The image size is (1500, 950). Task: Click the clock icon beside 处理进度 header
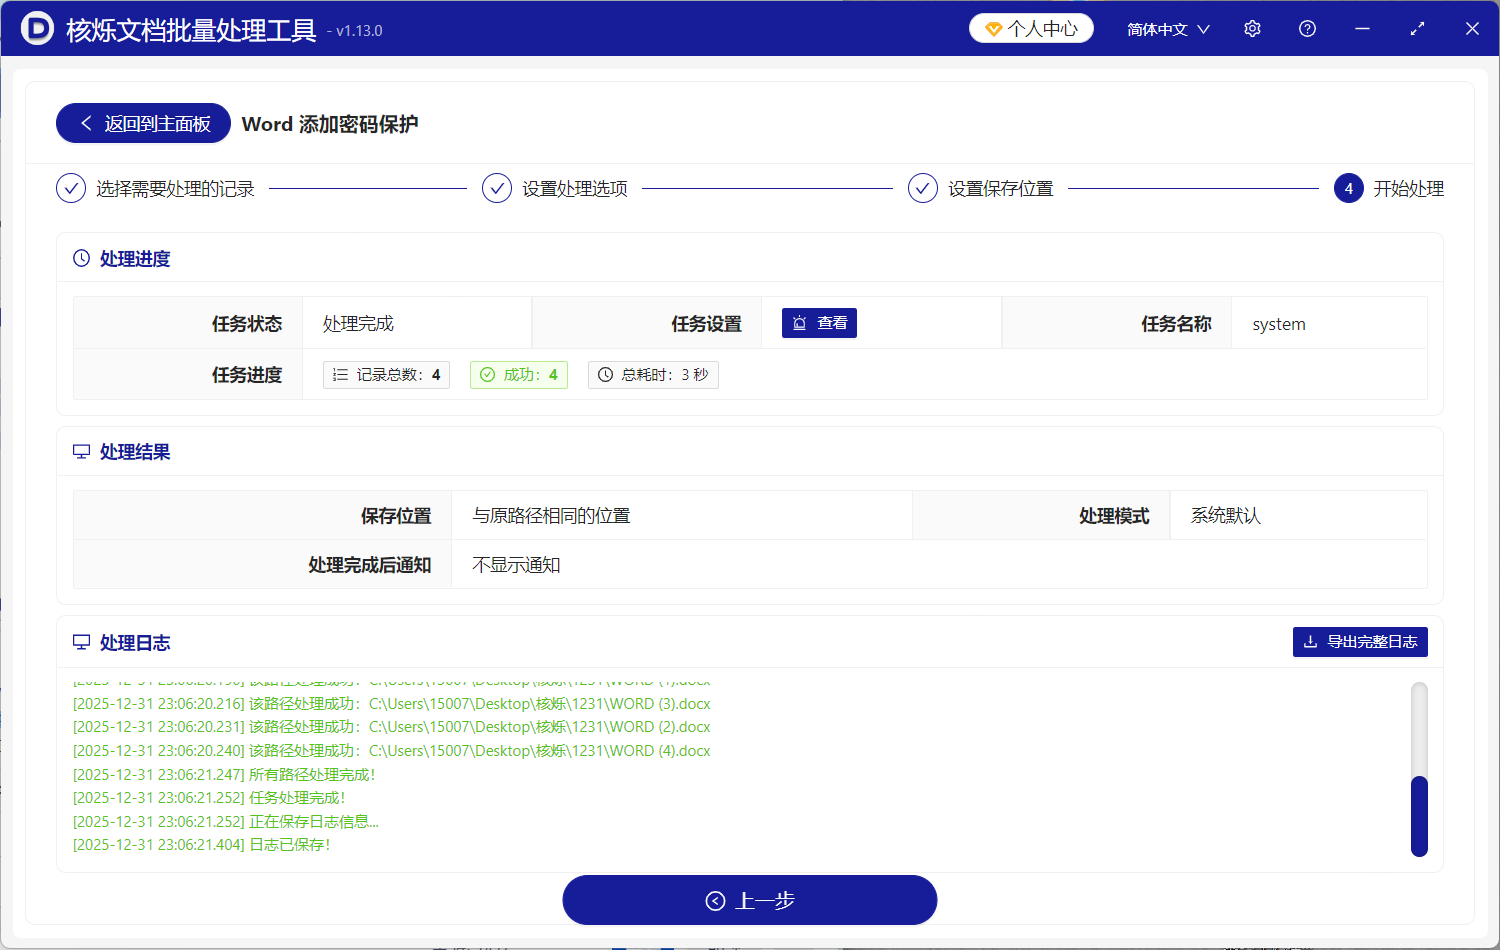[x=81, y=258]
